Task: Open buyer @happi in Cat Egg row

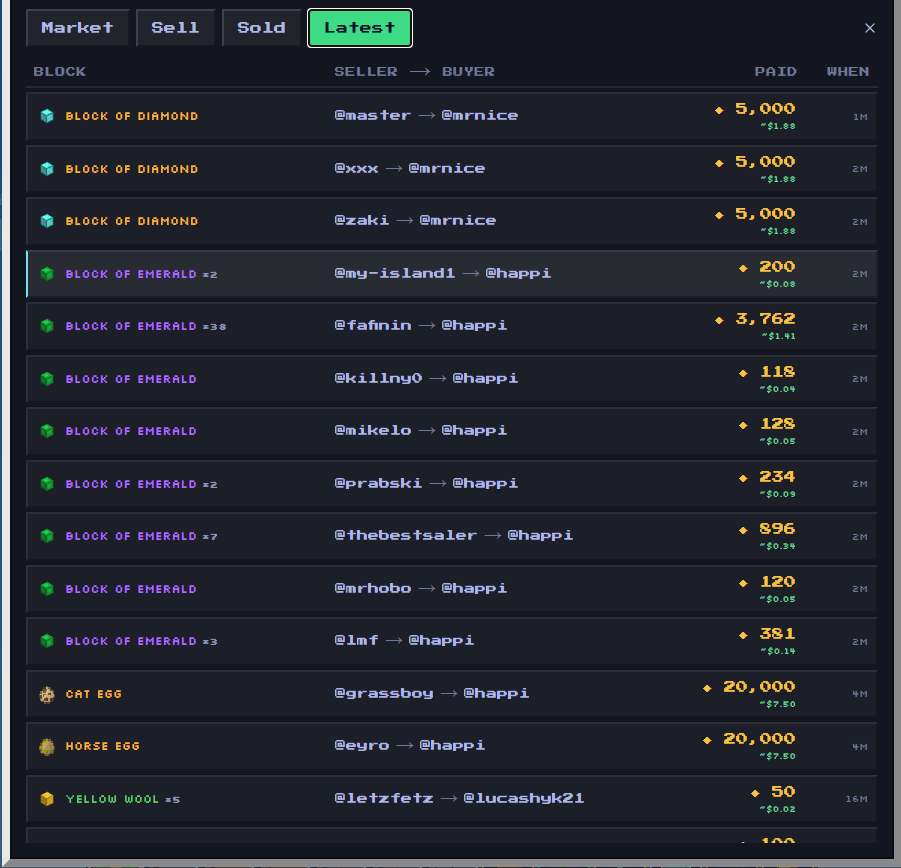Action: 496,693
